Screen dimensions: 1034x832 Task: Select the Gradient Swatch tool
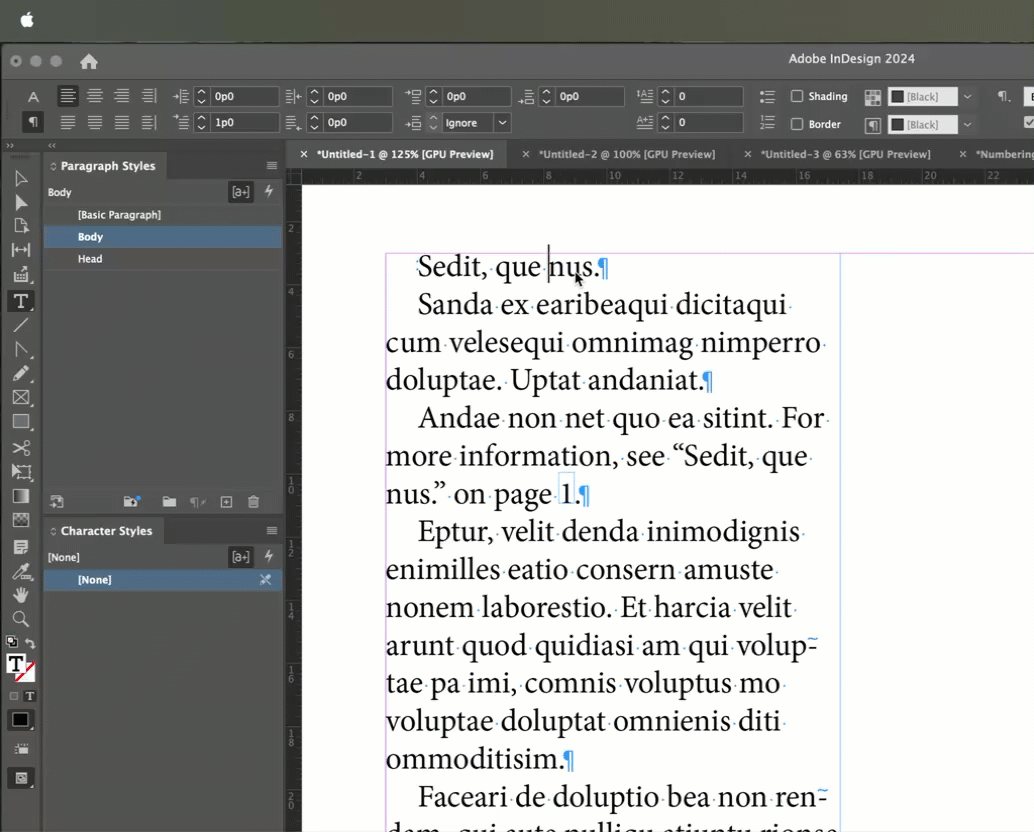tap(20, 496)
